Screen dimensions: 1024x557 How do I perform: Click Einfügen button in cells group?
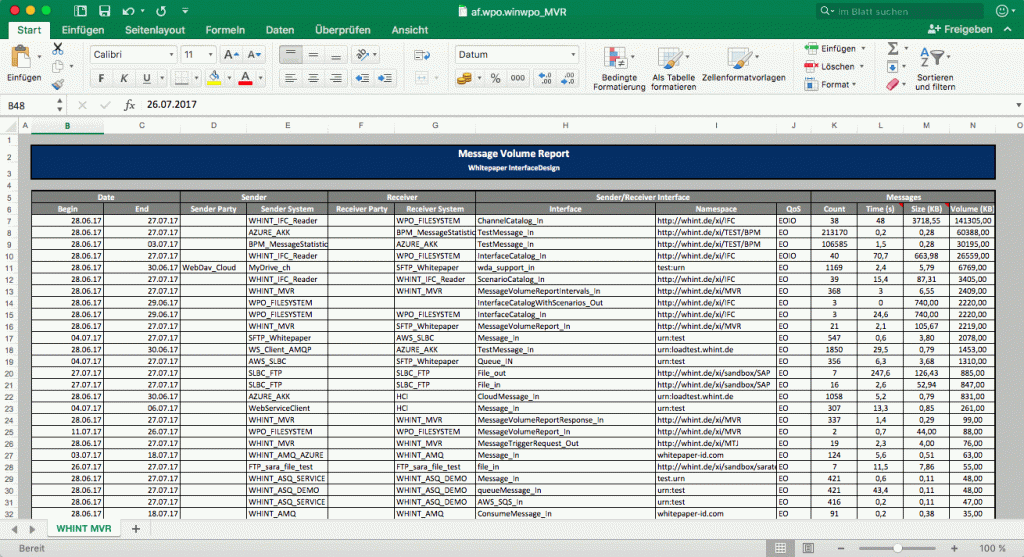(835, 48)
